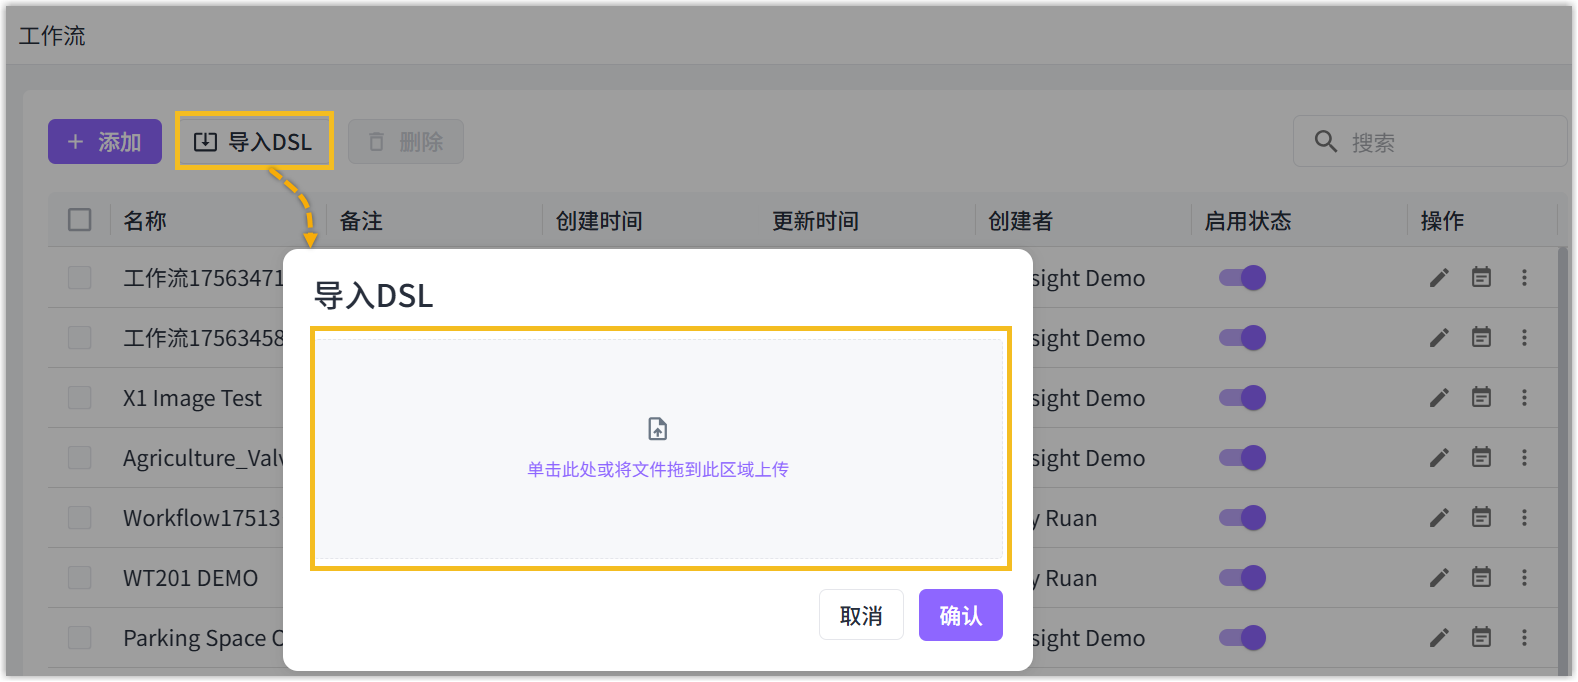
Task: Open log icon for Agriculture_Valv row
Action: point(1481,458)
